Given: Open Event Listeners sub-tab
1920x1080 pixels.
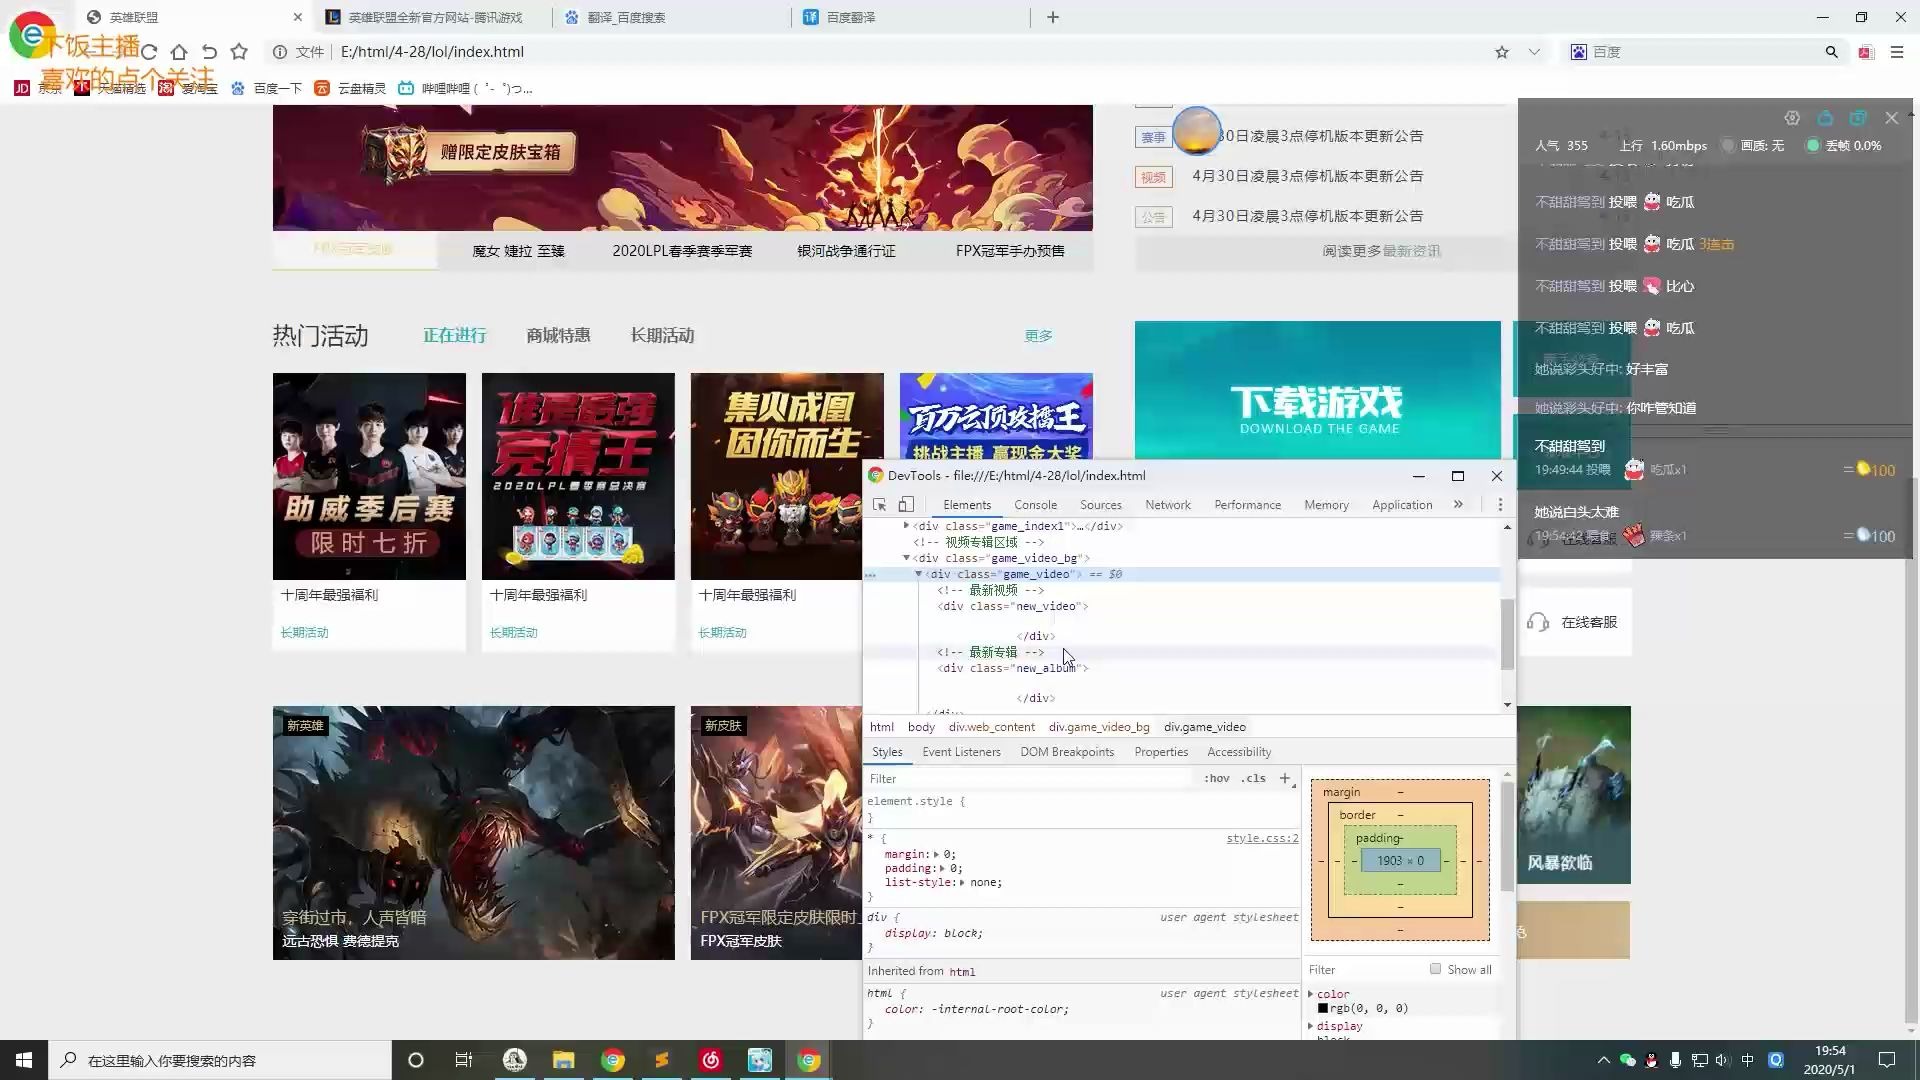Looking at the screenshot, I should [x=961, y=752].
